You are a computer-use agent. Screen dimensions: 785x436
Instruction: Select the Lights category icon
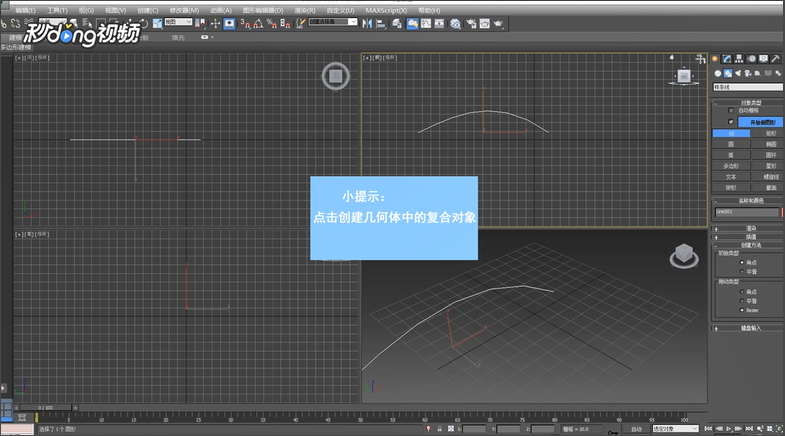pos(738,73)
